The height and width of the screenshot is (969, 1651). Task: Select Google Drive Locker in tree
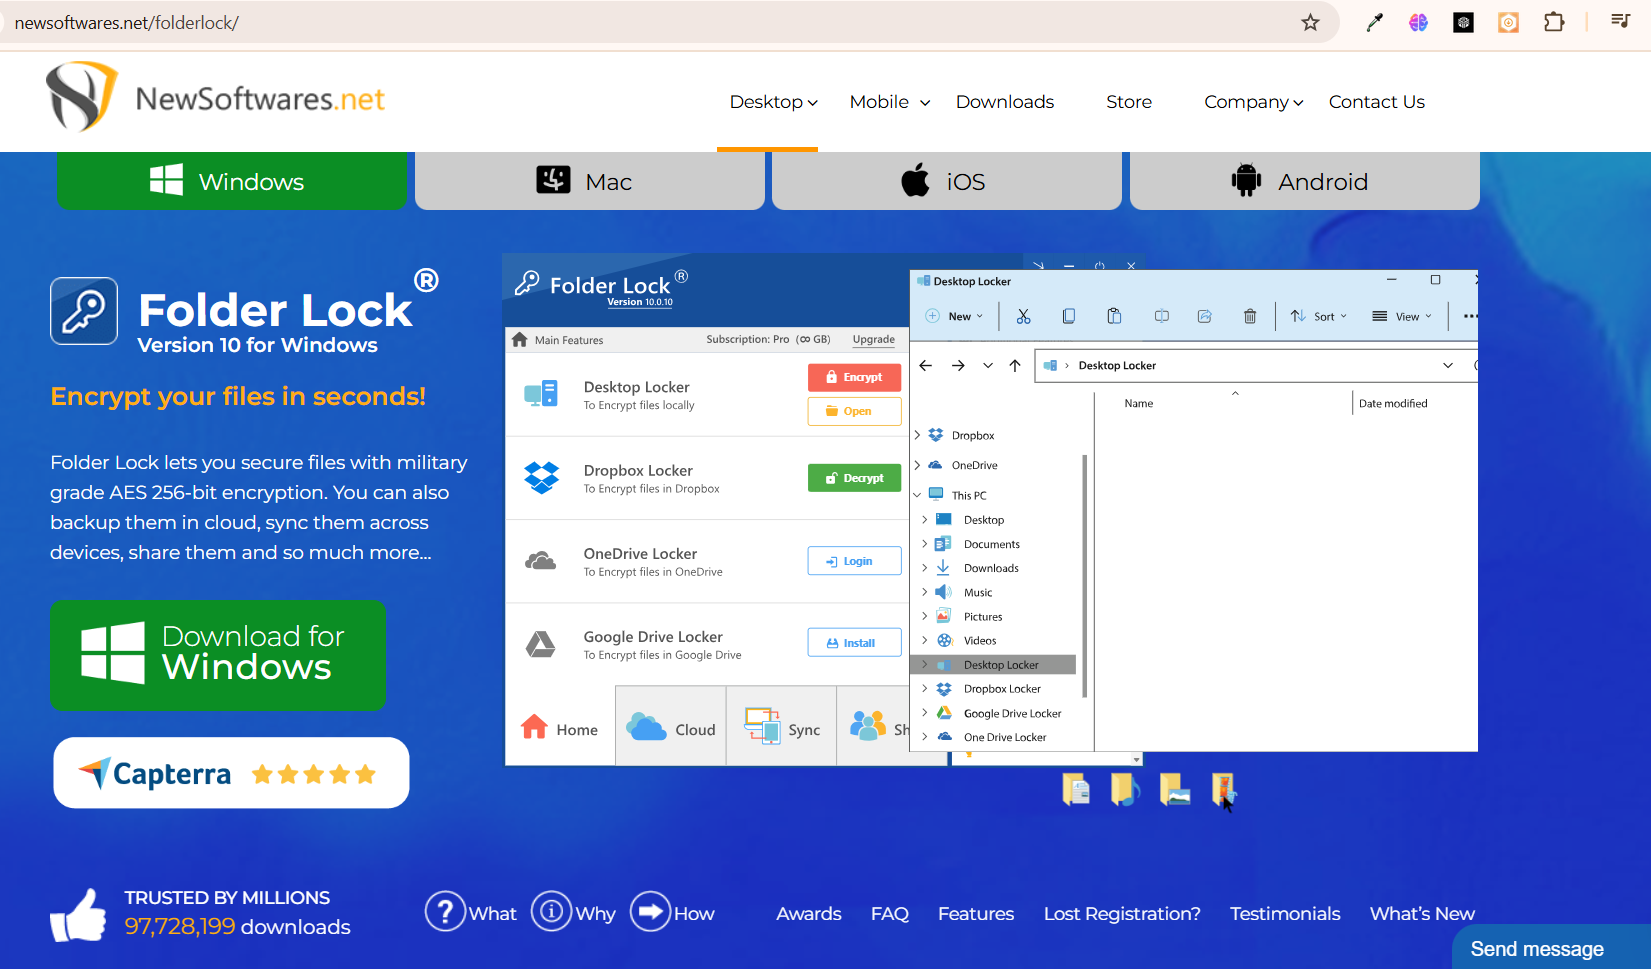(1012, 713)
